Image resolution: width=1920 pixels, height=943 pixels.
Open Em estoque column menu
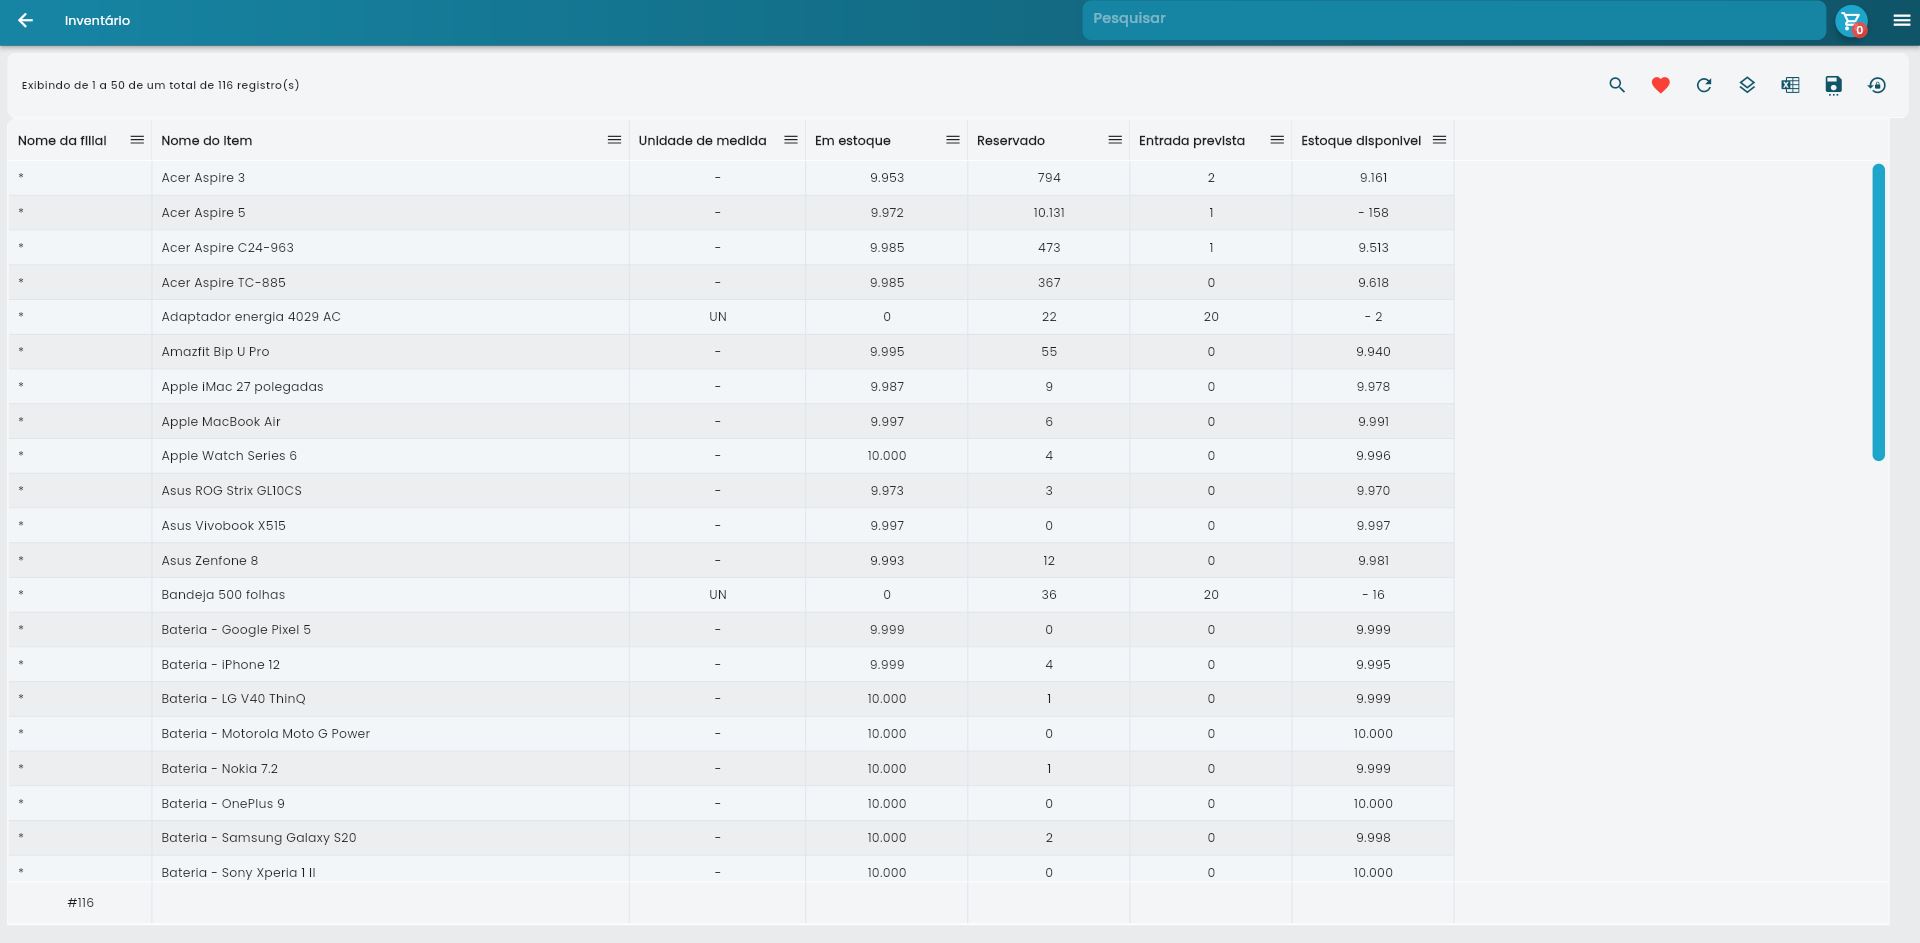(x=952, y=140)
